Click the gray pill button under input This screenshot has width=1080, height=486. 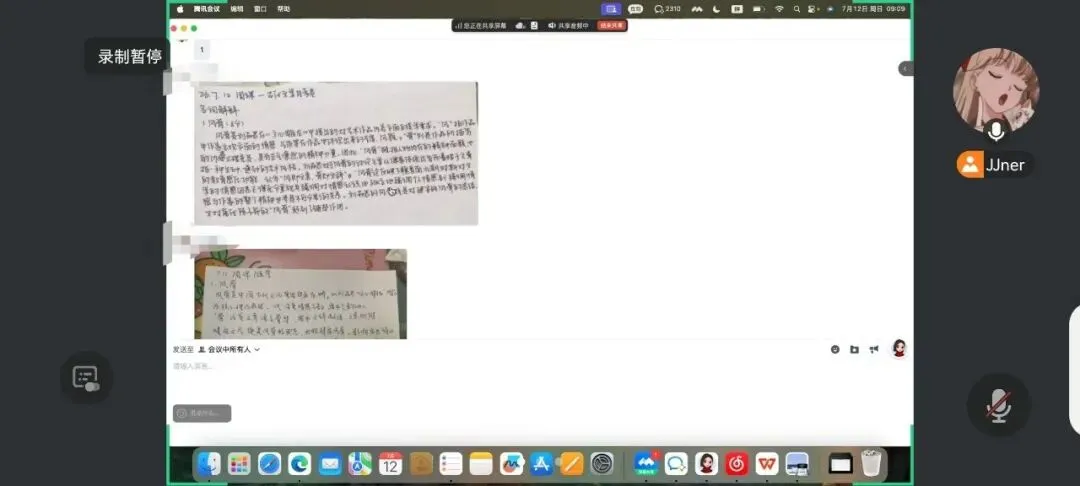(x=202, y=413)
